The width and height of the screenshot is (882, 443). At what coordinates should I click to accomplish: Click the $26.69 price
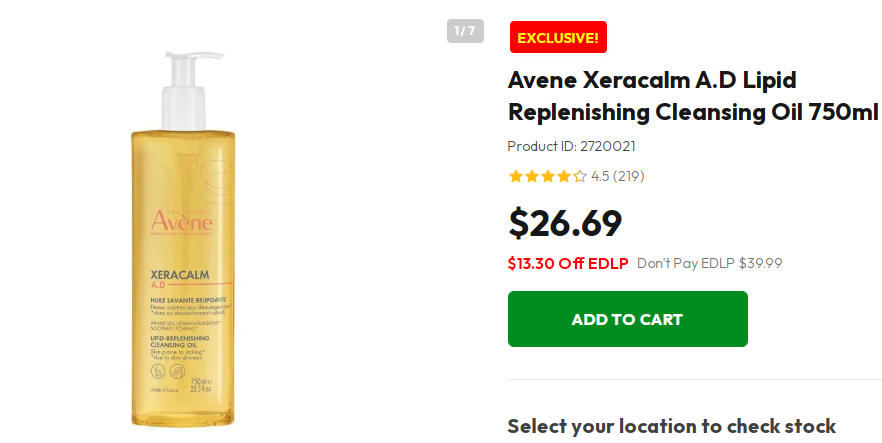[565, 223]
